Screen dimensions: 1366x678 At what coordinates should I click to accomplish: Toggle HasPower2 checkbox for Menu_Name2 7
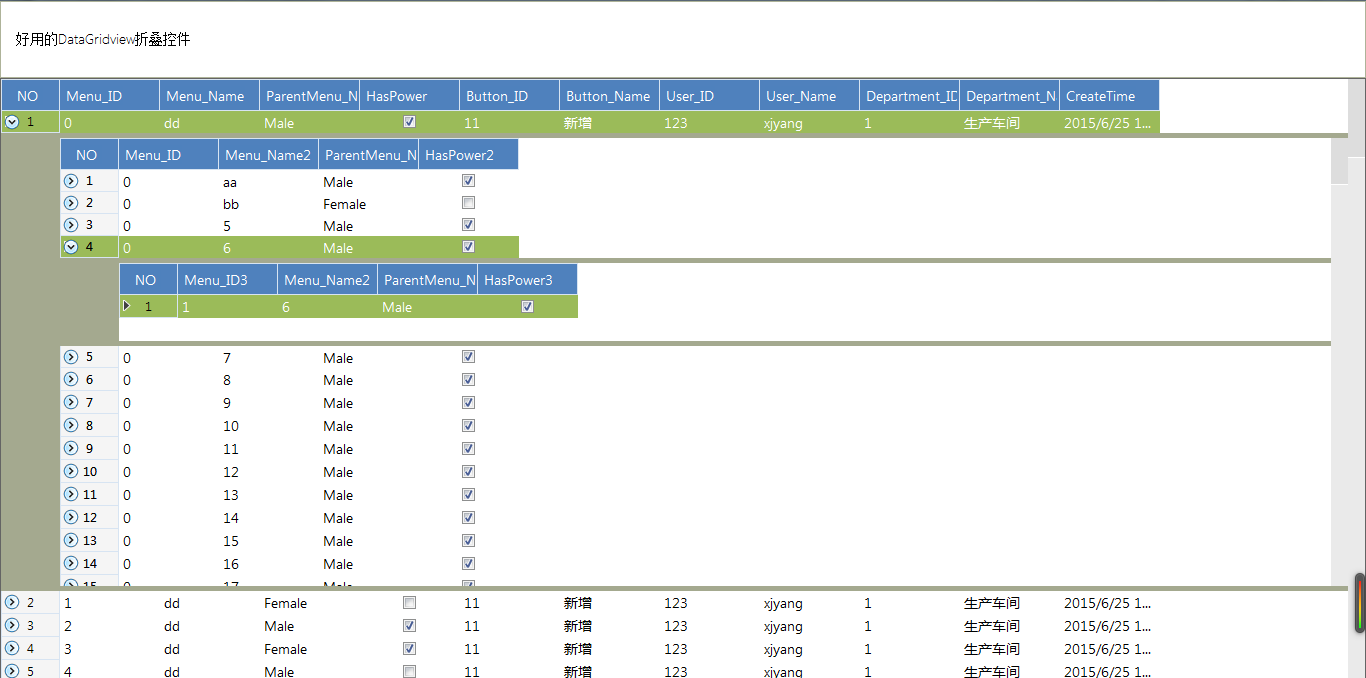click(468, 357)
